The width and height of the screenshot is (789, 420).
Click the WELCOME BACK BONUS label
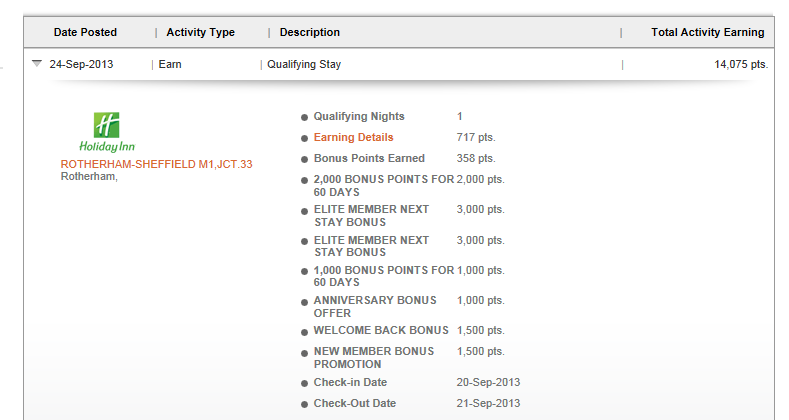(x=381, y=330)
